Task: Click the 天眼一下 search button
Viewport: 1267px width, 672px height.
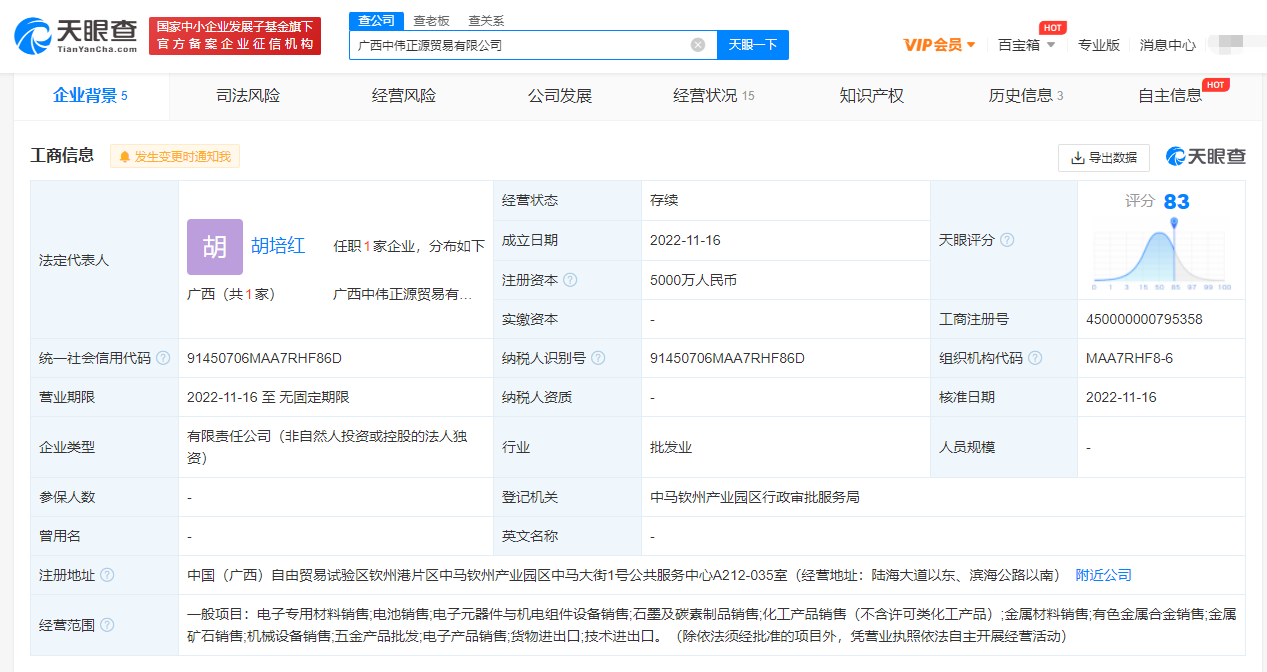Action: point(753,45)
